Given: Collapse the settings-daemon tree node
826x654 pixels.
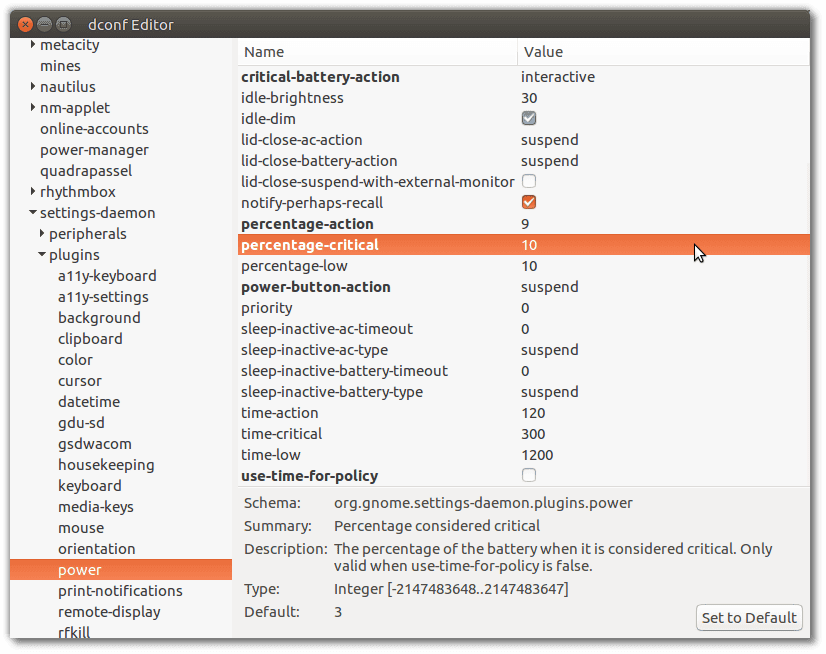Looking at the screenshot, I should (x=33, y=213).
